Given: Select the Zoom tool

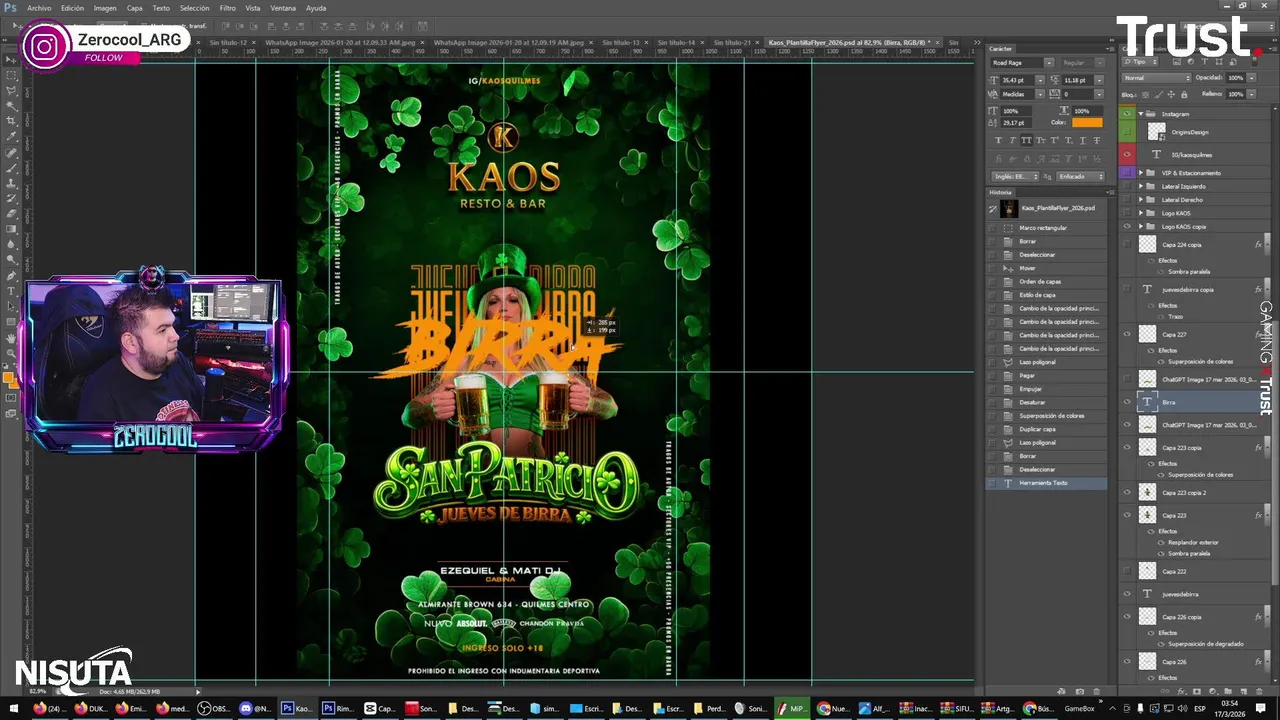Looking at the screenshot, I should (11, 353).
